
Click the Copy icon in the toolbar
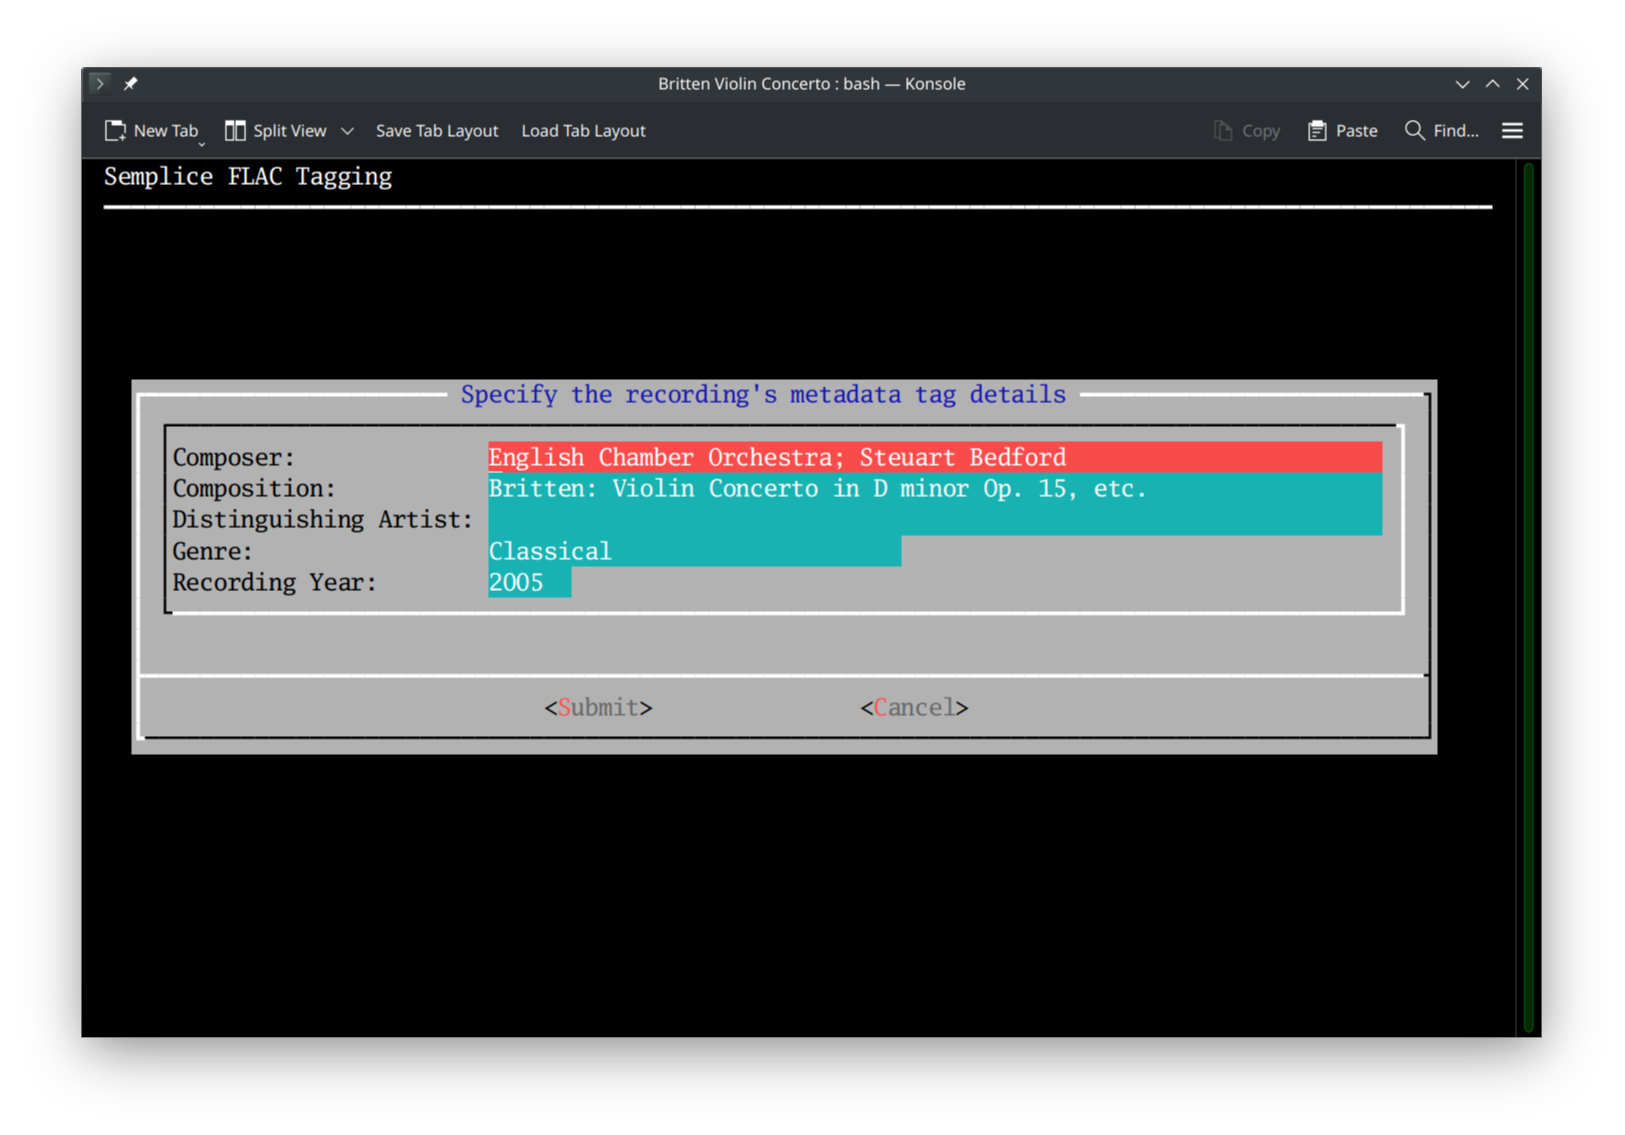point(1222,130)
